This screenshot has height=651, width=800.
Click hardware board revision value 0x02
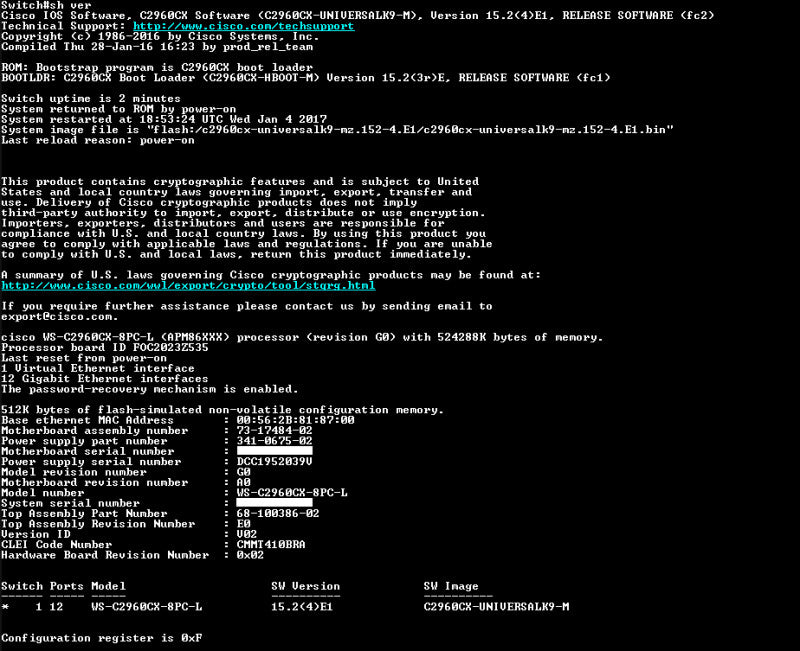pos(250,555)
